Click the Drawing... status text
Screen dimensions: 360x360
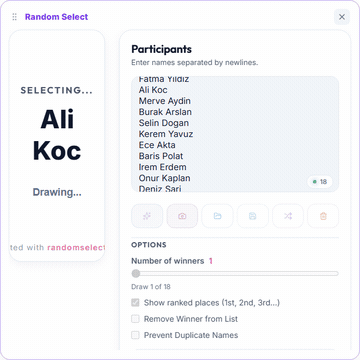(x=57, y=192)
